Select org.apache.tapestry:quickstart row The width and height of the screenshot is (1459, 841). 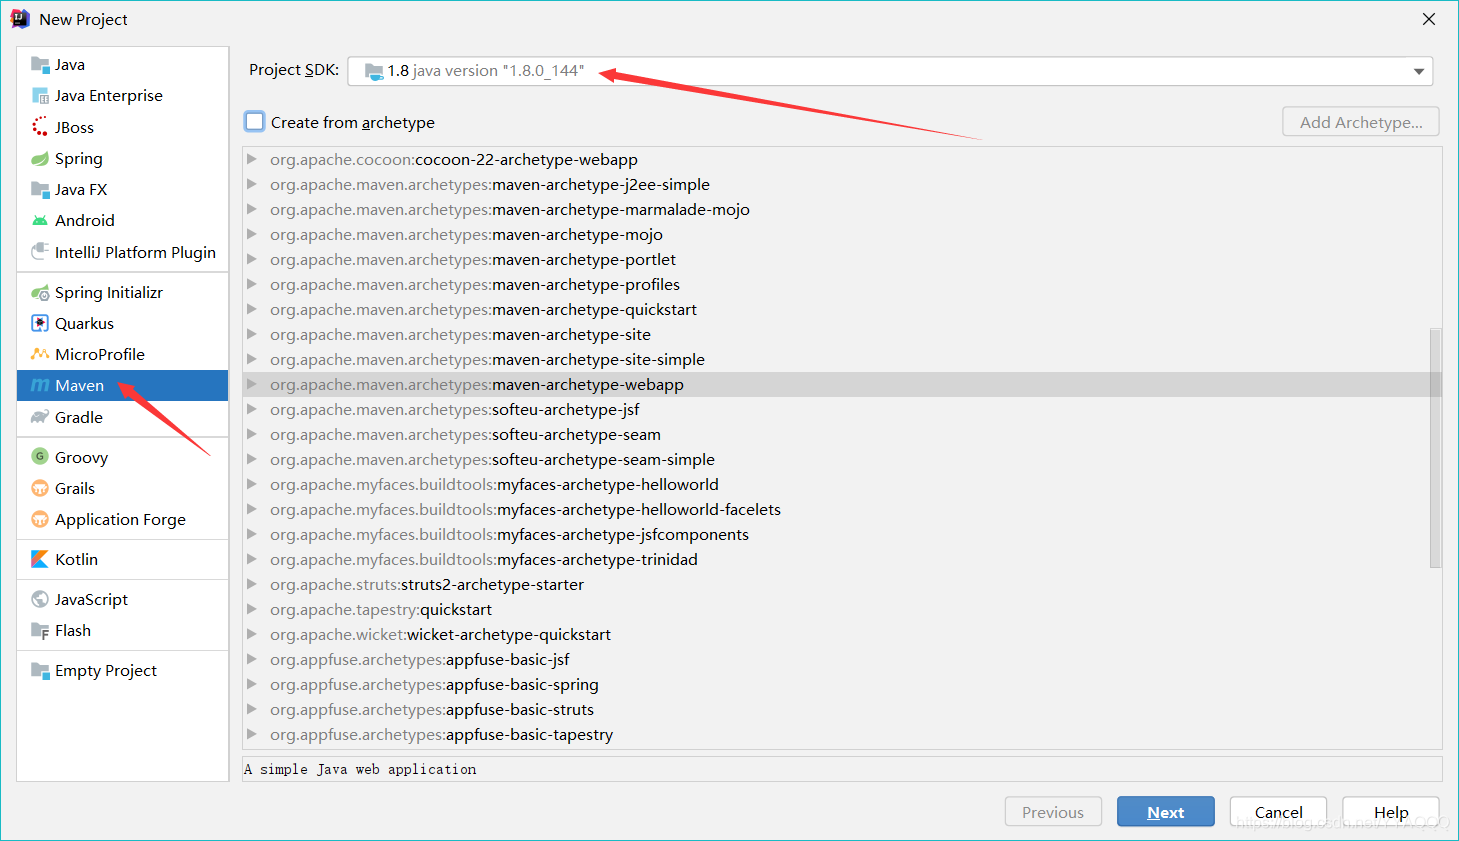[x=842, y=609]
